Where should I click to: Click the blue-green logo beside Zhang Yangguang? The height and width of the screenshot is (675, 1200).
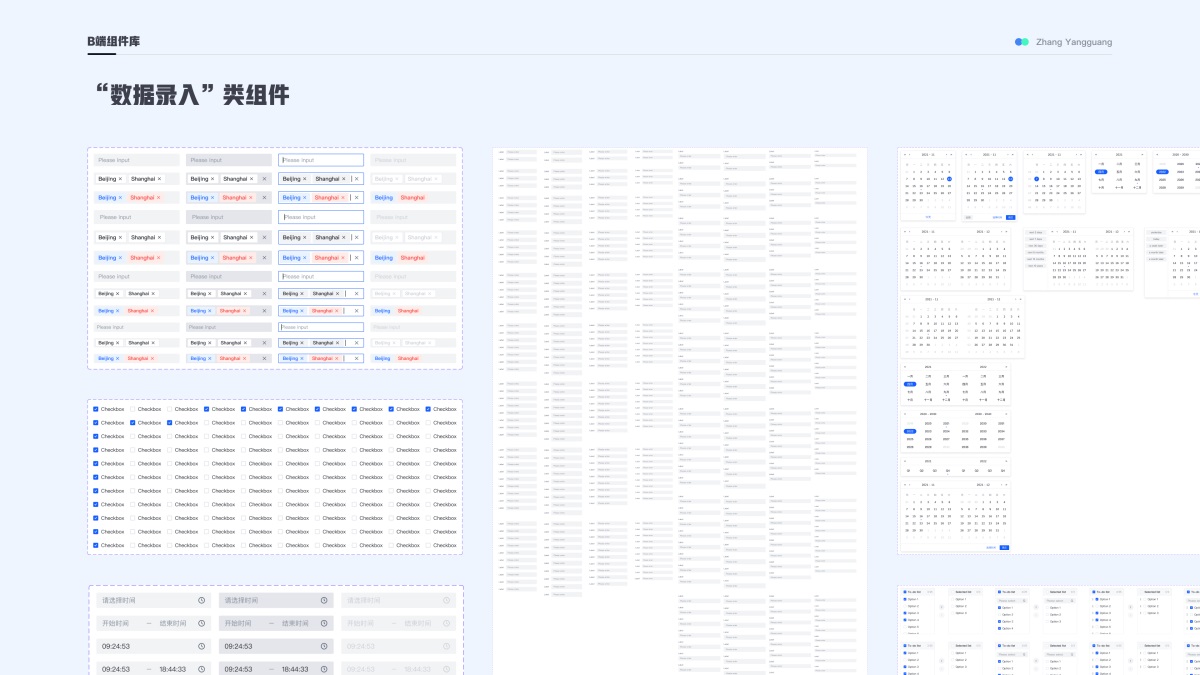[x=1022, y=42]
